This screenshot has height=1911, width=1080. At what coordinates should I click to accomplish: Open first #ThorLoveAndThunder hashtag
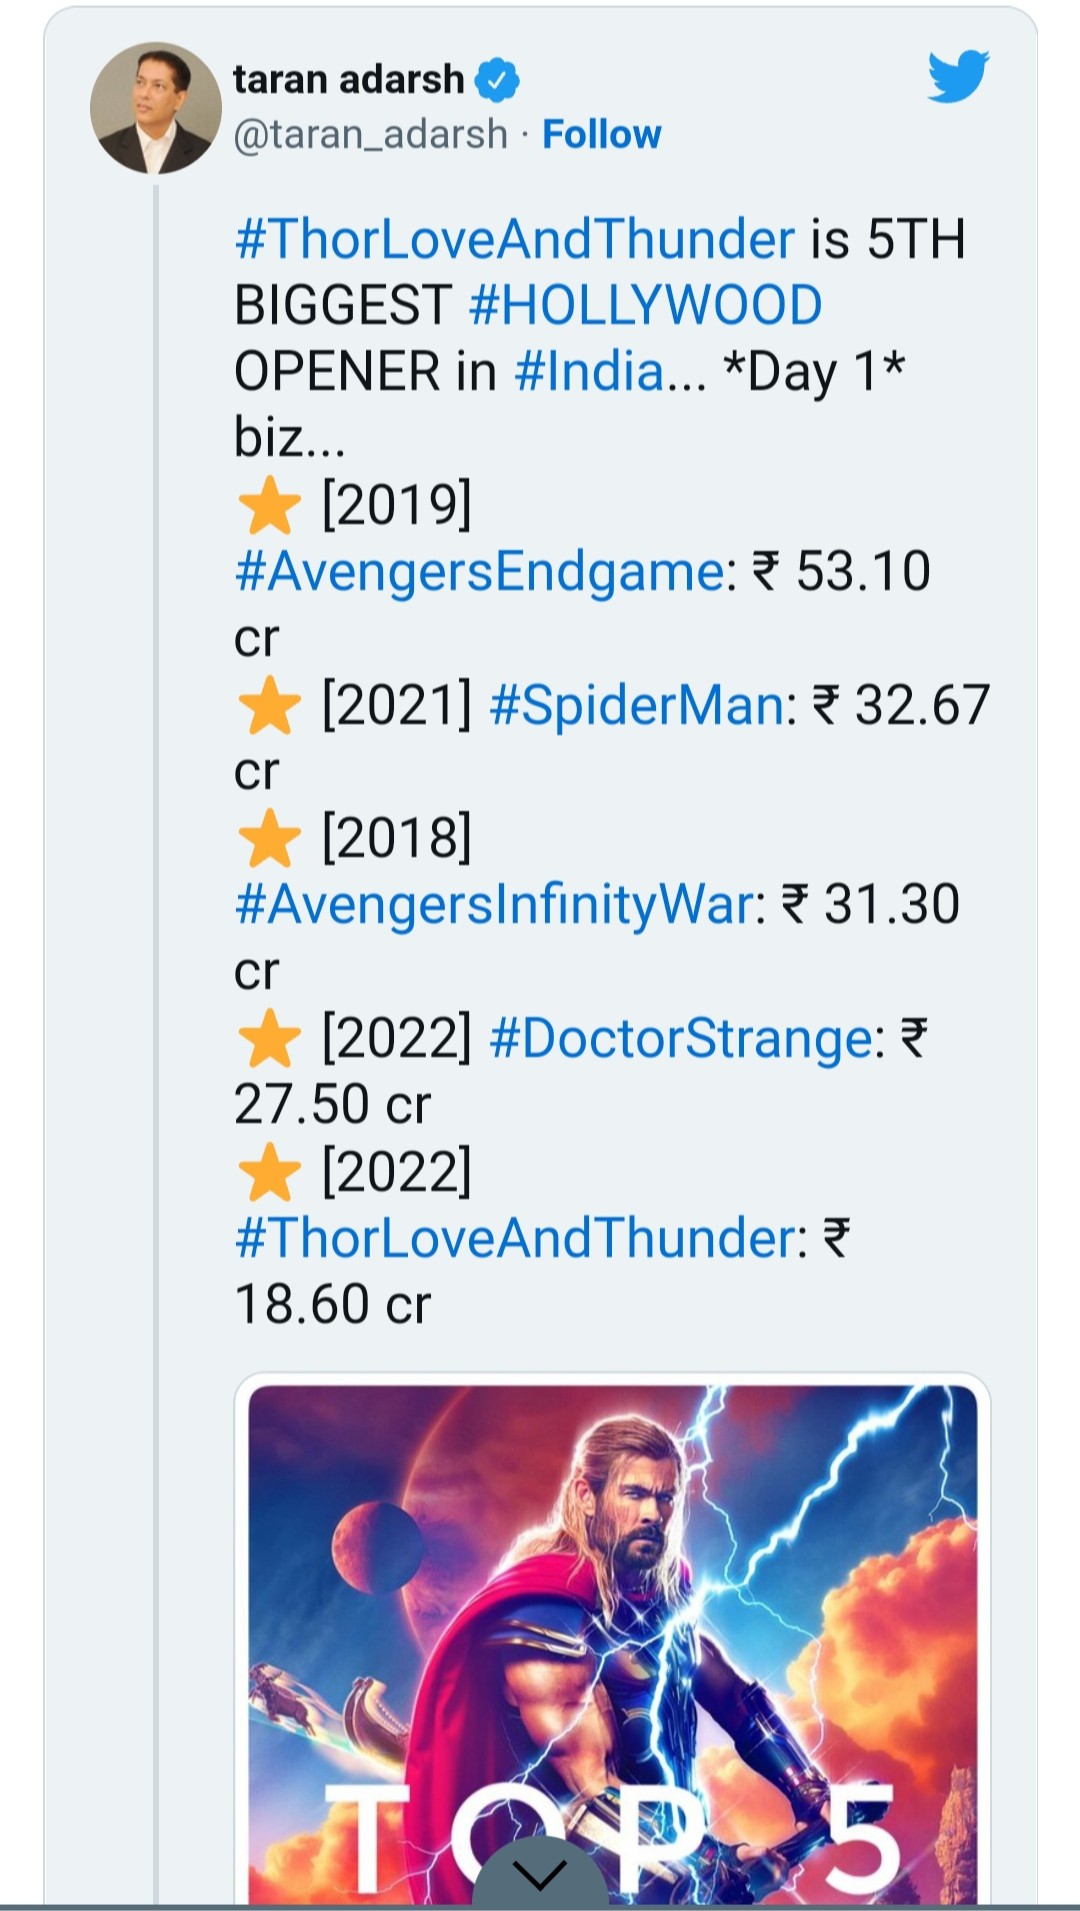pos(515,240)
